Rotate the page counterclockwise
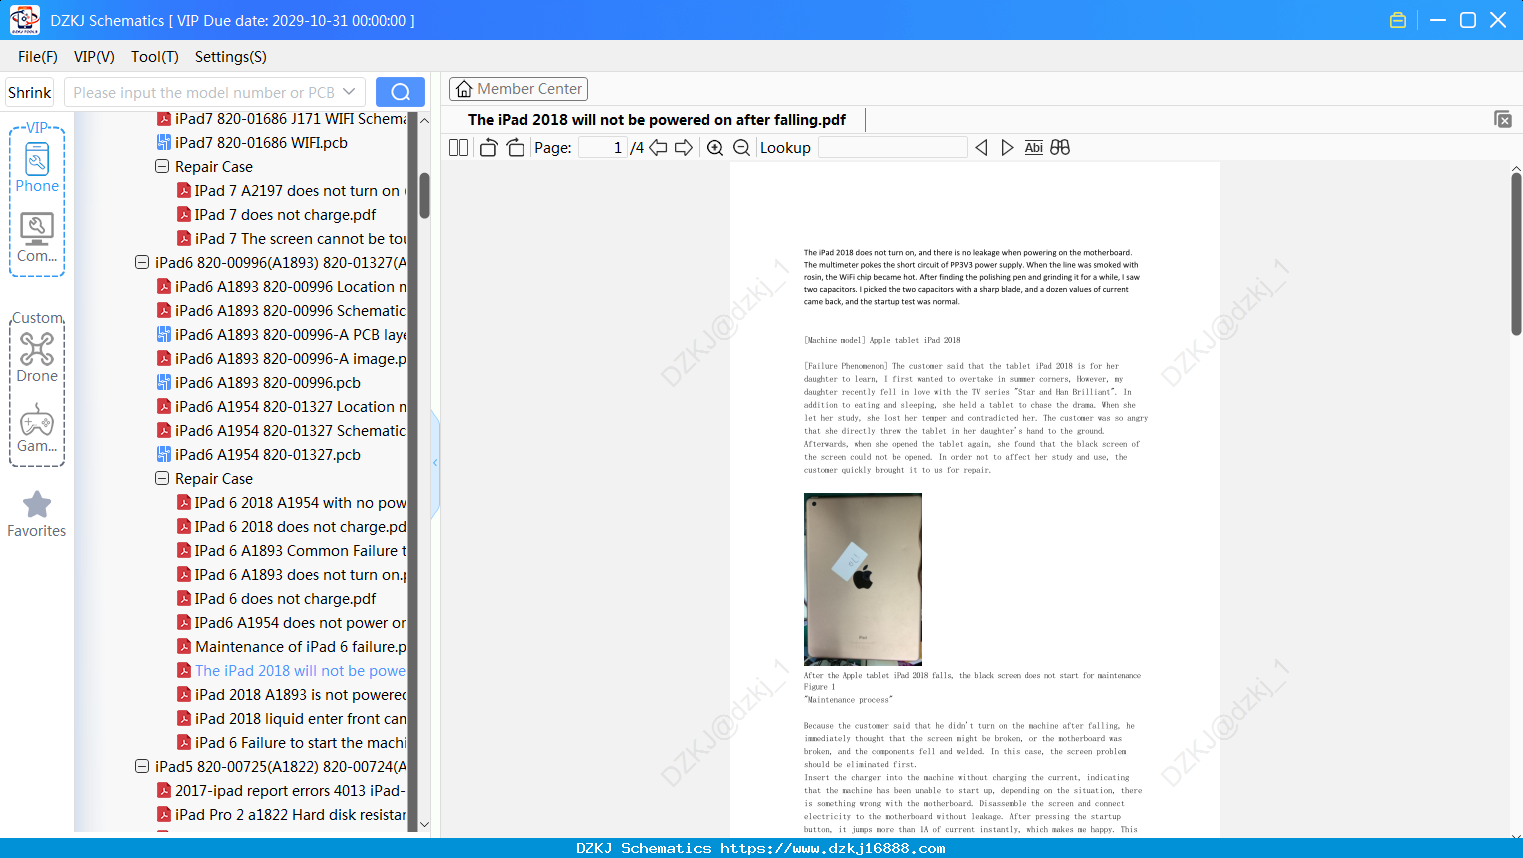Screen dimensions: 1523x858 [x=488, y=147]
